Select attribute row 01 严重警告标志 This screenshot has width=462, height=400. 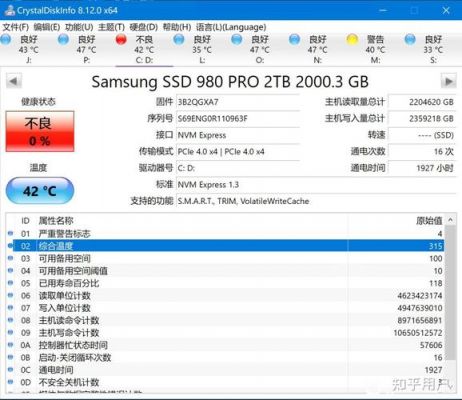[226, 234]
